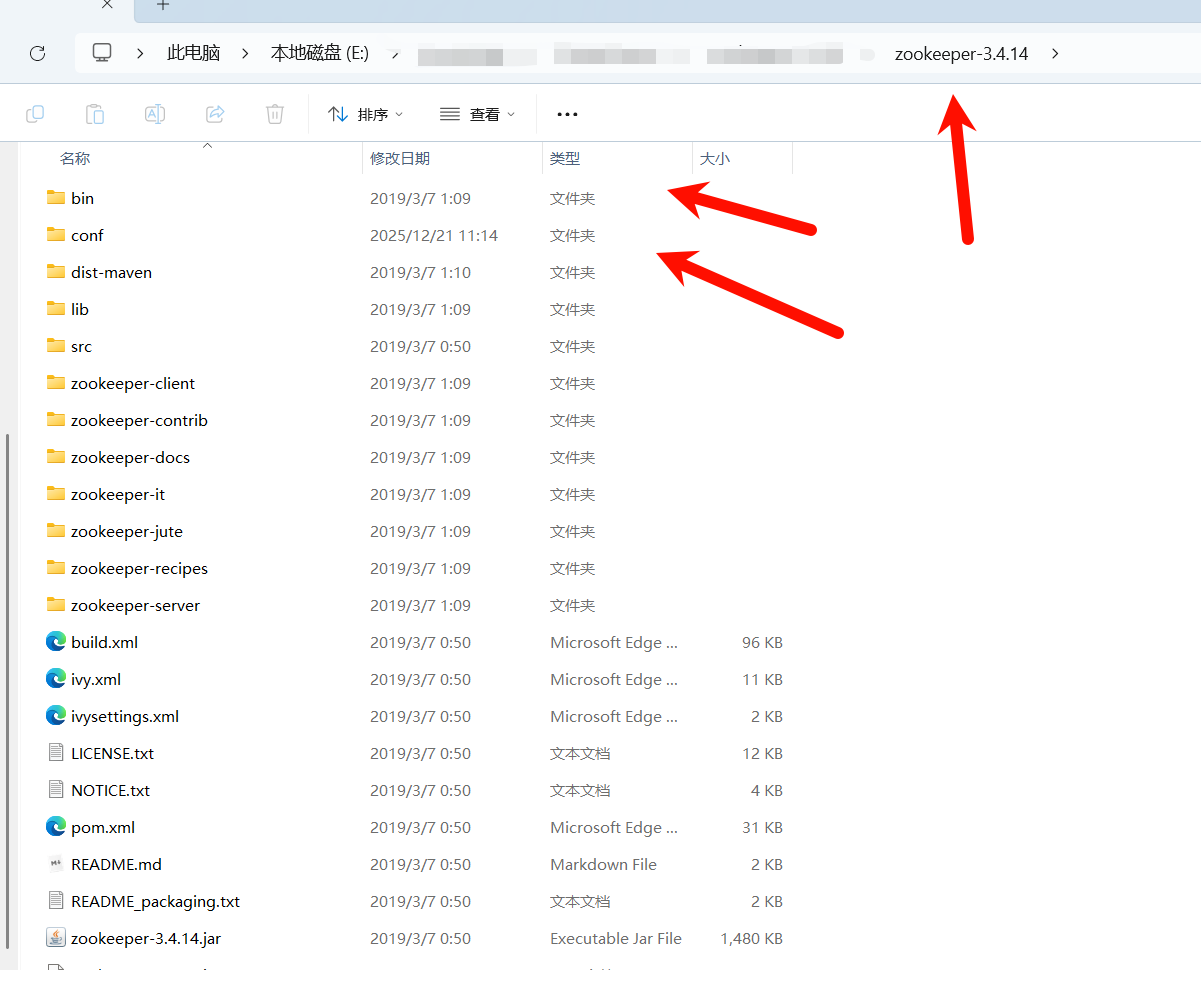Open the three-dots more options menu
The image size is (1201, 991).
coord(567,114)
